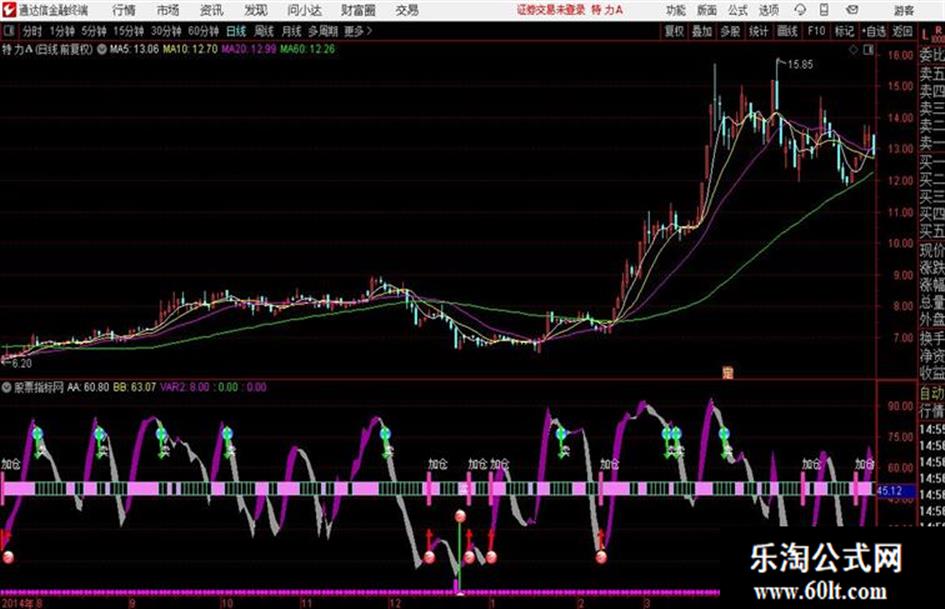
Task: Open the 功能 menu
Action: pyautogui.click(x=676, y=10)
